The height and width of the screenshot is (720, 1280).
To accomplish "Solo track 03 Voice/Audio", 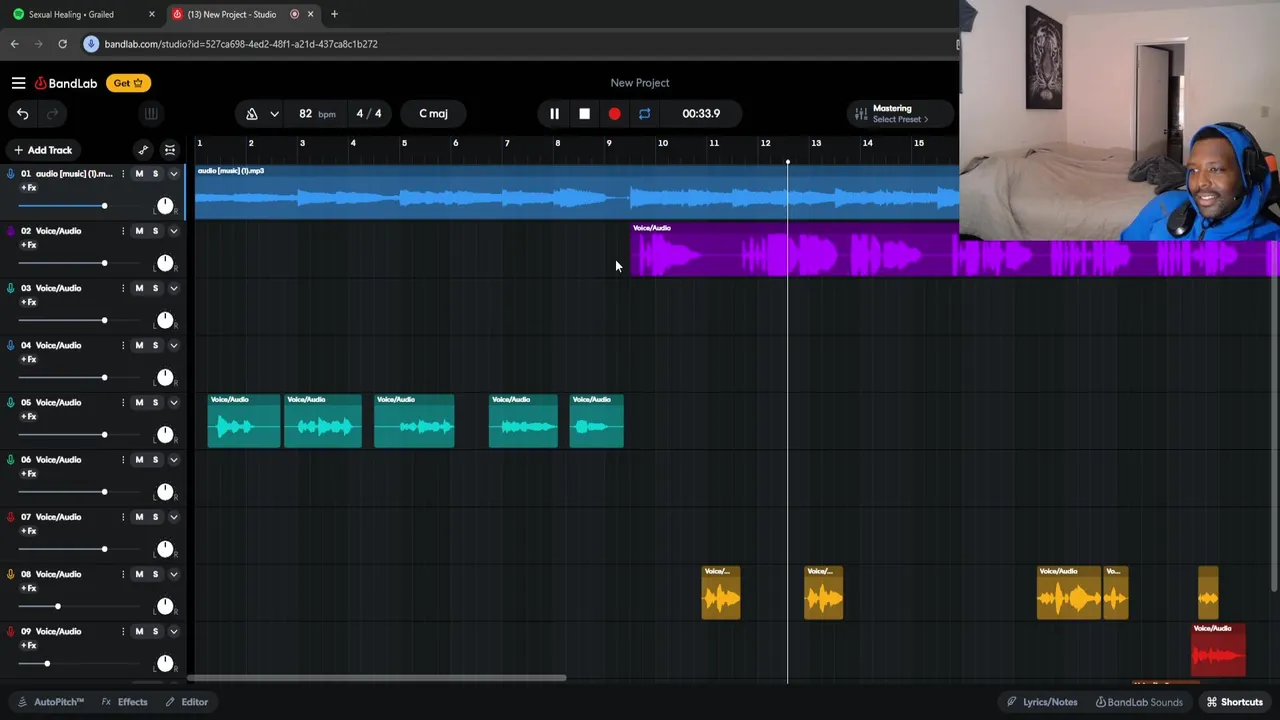I will pos(155,288).
